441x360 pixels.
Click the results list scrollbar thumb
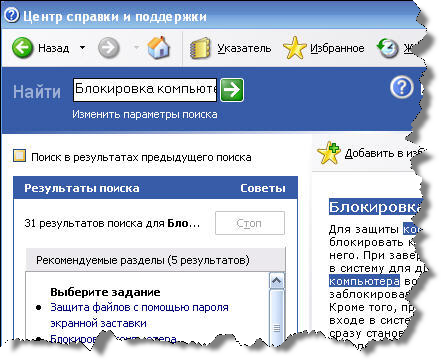pyautogui.click(x=277, y=318)
